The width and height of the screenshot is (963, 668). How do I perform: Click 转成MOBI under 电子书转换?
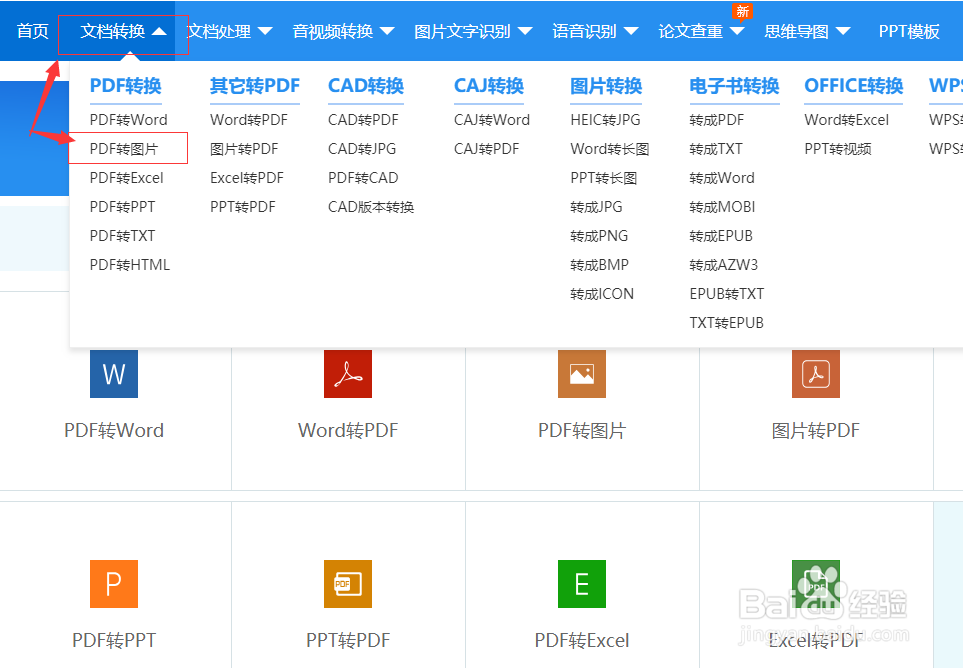[x=721, y=206]
